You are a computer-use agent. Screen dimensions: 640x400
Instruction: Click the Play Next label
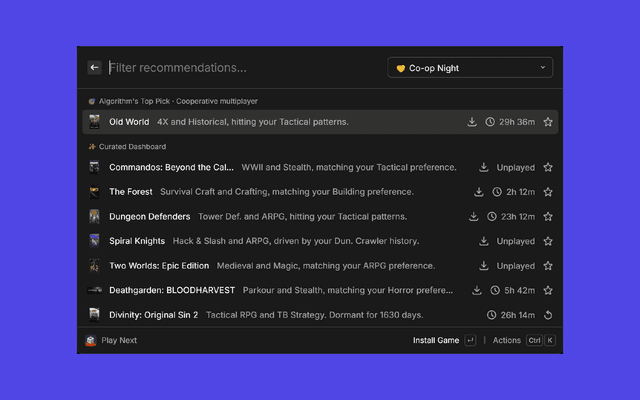119,340
